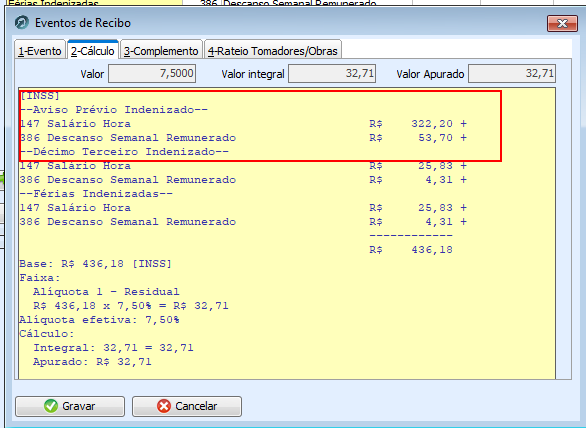Click the green checkmark icon on Gravar
Image resolution: width=586 pixels, height=428 pixels.
click(50, 406)
